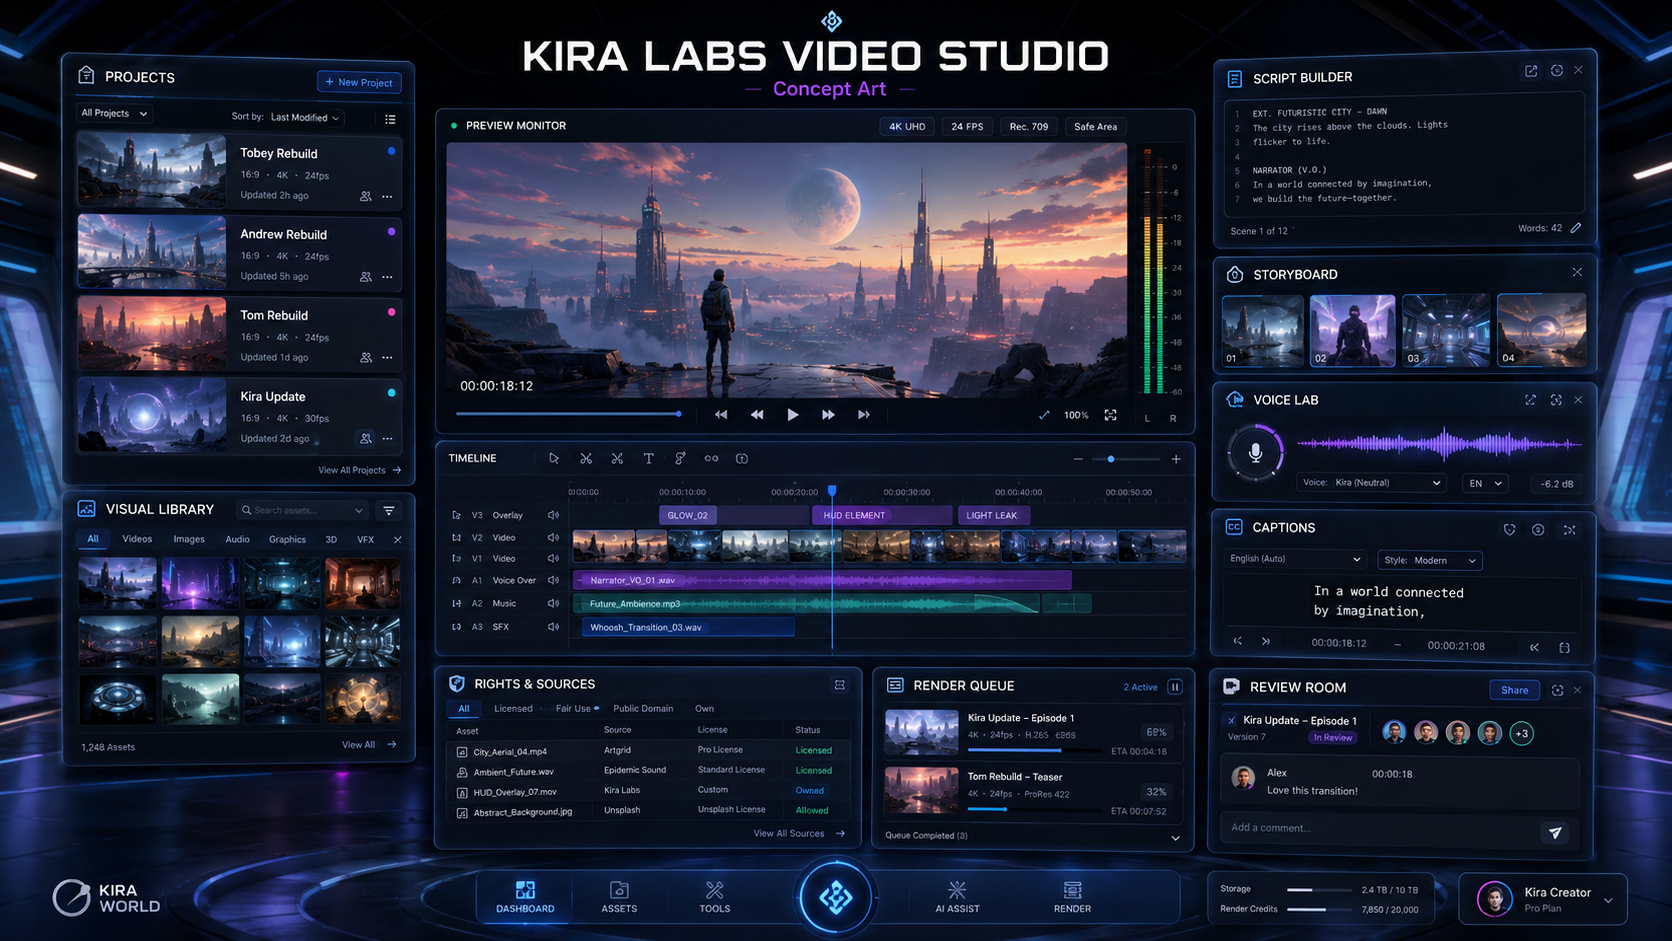
Task: Open storyboard frame 02 thumbnail
Action: 1352,331
